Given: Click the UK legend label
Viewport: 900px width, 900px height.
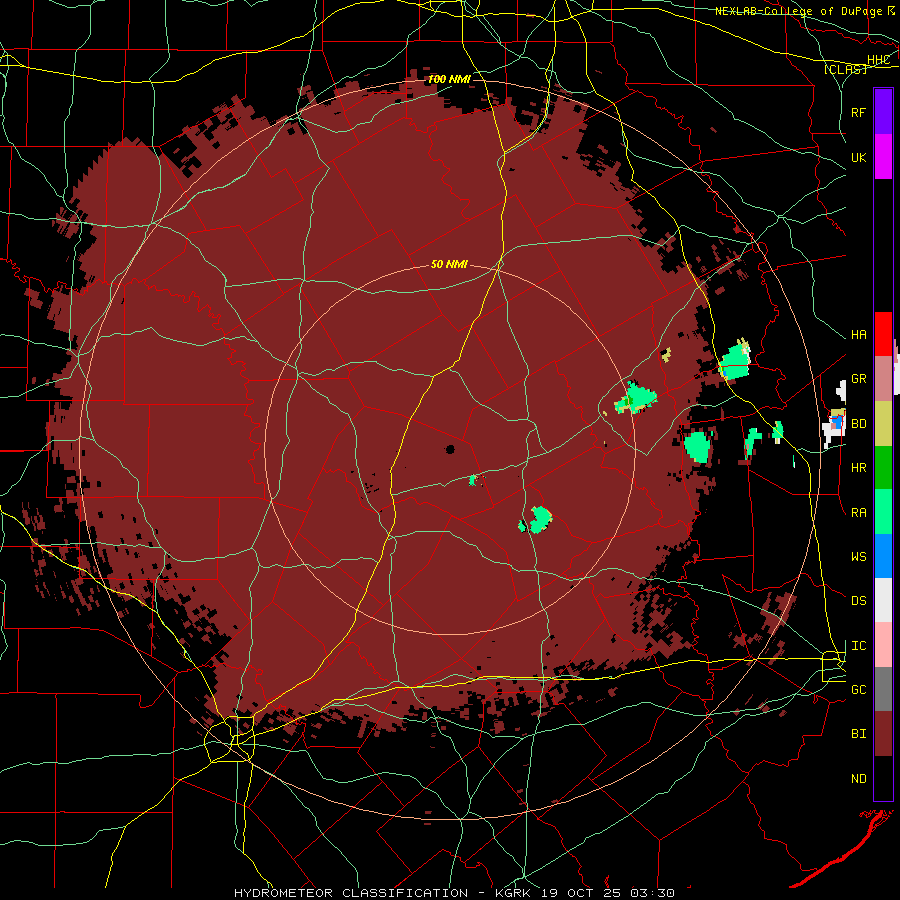Looking at the screenshot, I should pos(859,157).
